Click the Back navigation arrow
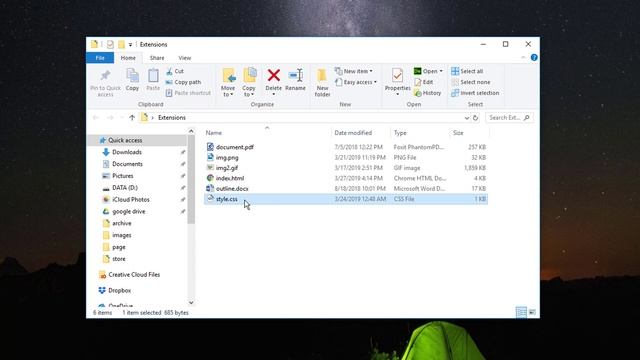The image size is (640, 360). [96, 118]
